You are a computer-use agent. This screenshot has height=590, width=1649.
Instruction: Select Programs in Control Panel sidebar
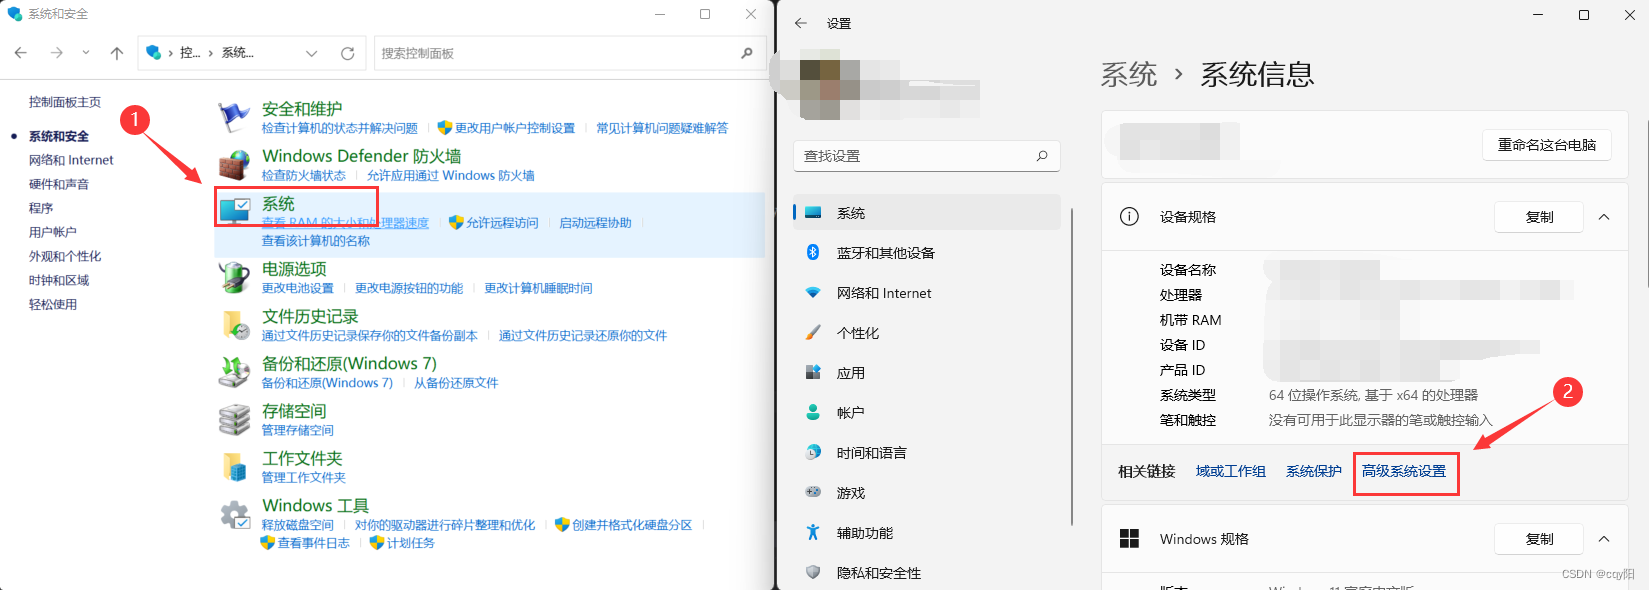click(41, 208)
